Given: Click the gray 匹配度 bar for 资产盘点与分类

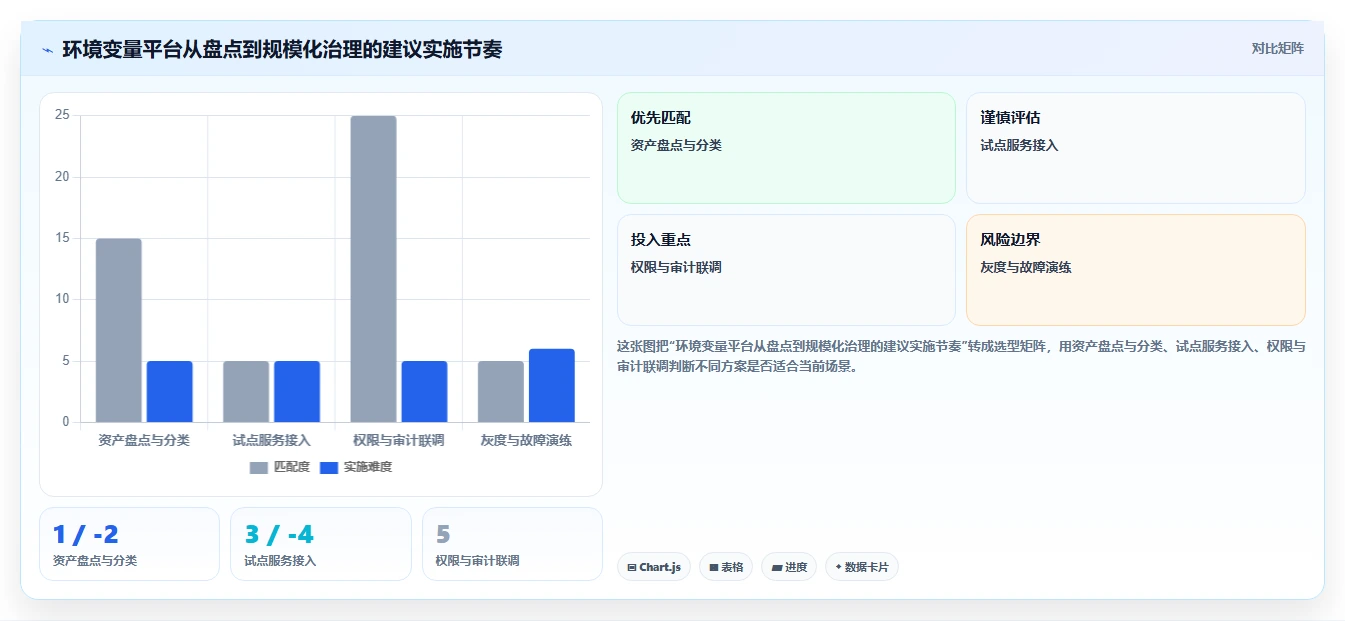Looking at the screenshot, I should (119, 330).
